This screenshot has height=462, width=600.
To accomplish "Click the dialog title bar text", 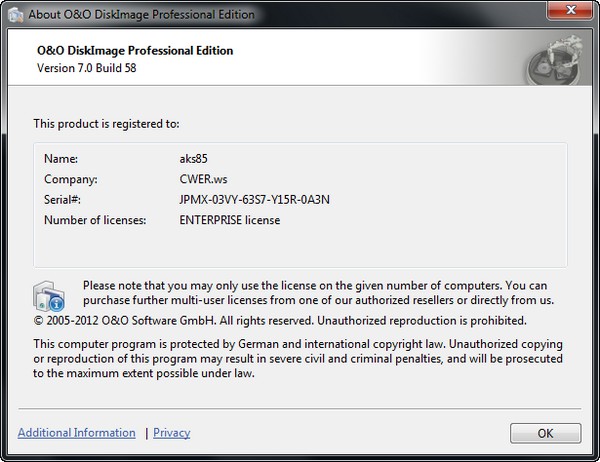I will (x=140, y=15).
